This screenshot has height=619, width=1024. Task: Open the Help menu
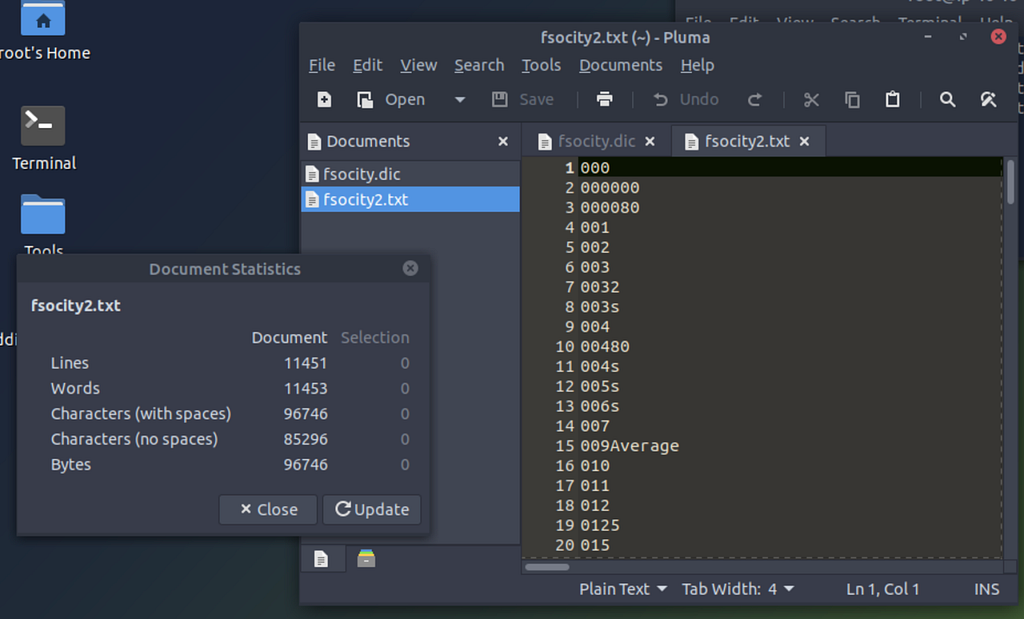[697, 65]
